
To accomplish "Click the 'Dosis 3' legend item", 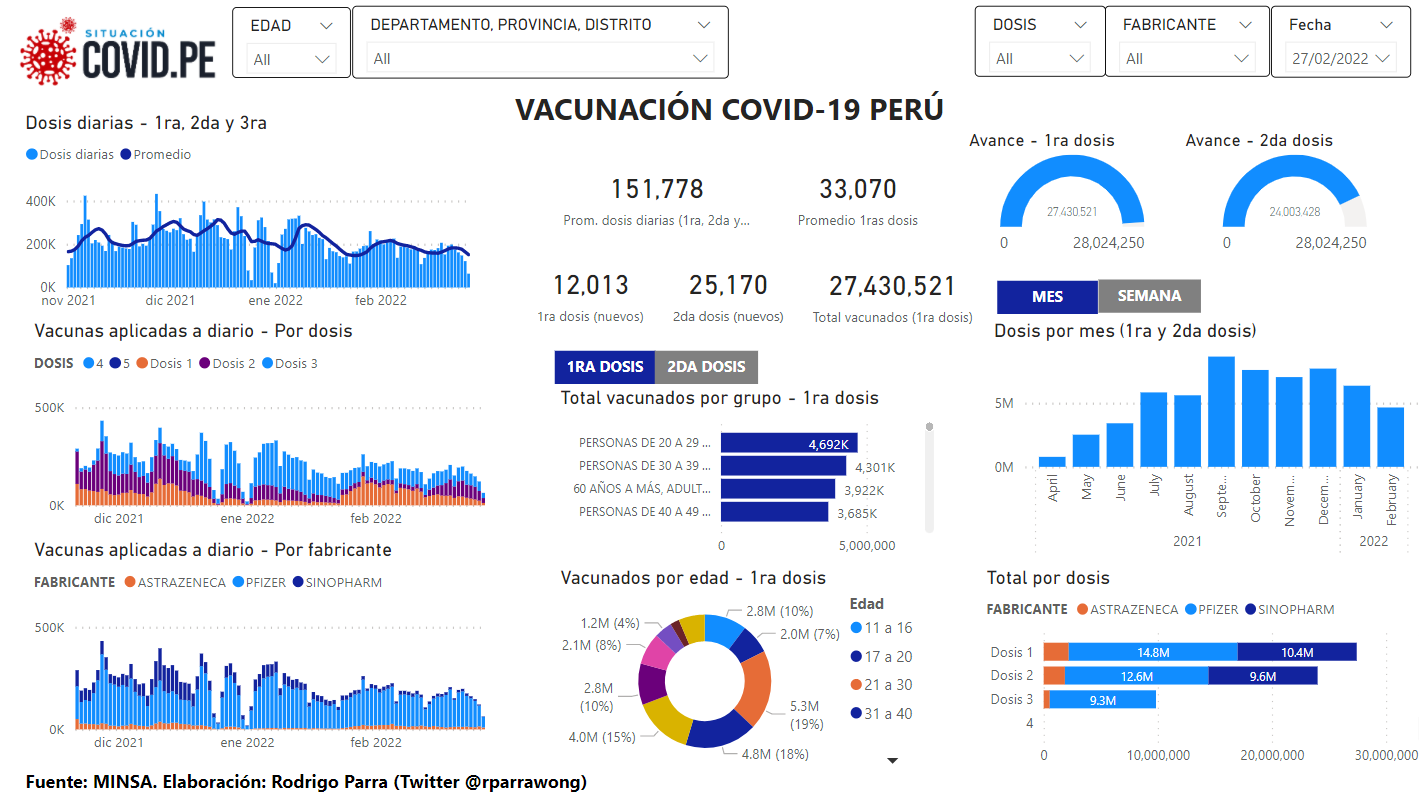I will 290,364.
